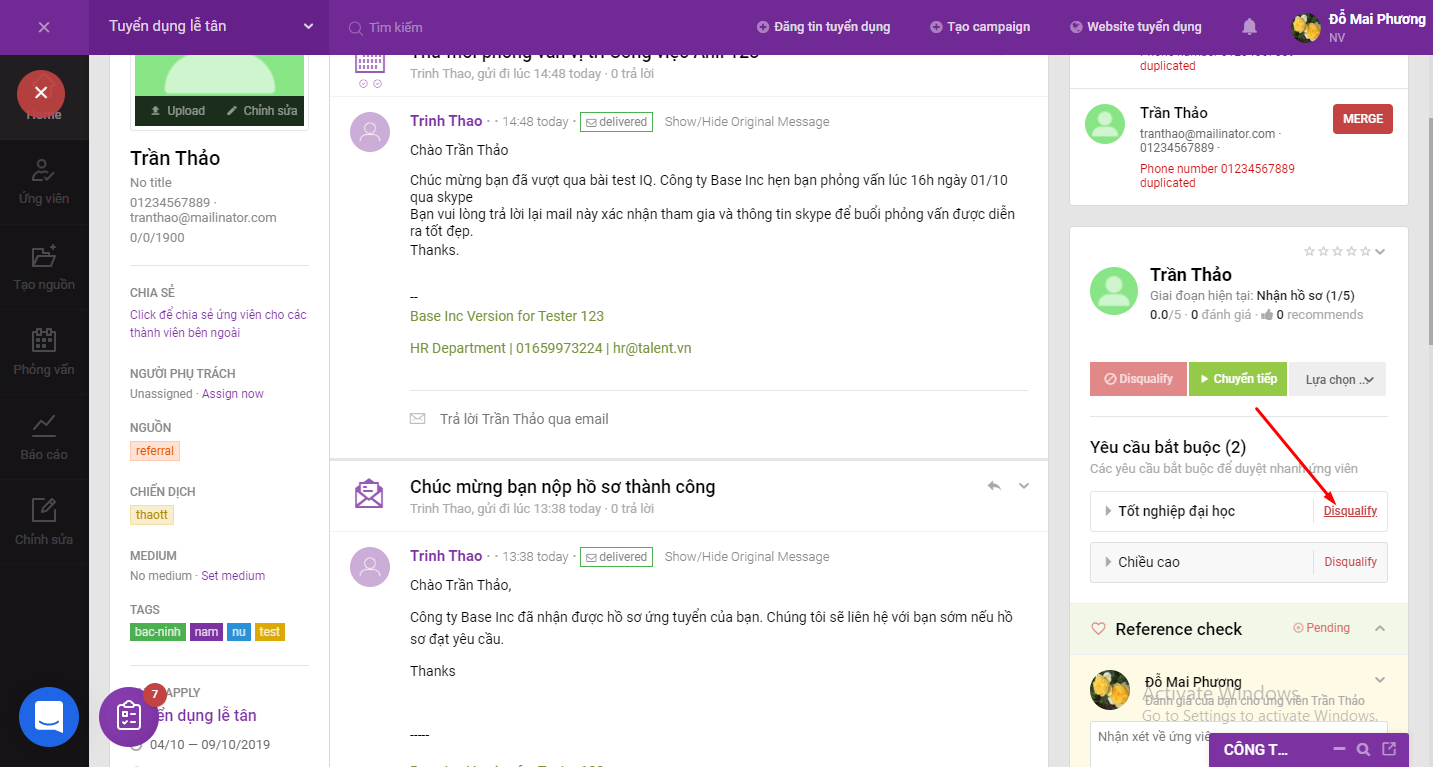Viewport: 1433px width, 767px height.
Task: Open the blue chat support widget
Action: pos(49,717)
